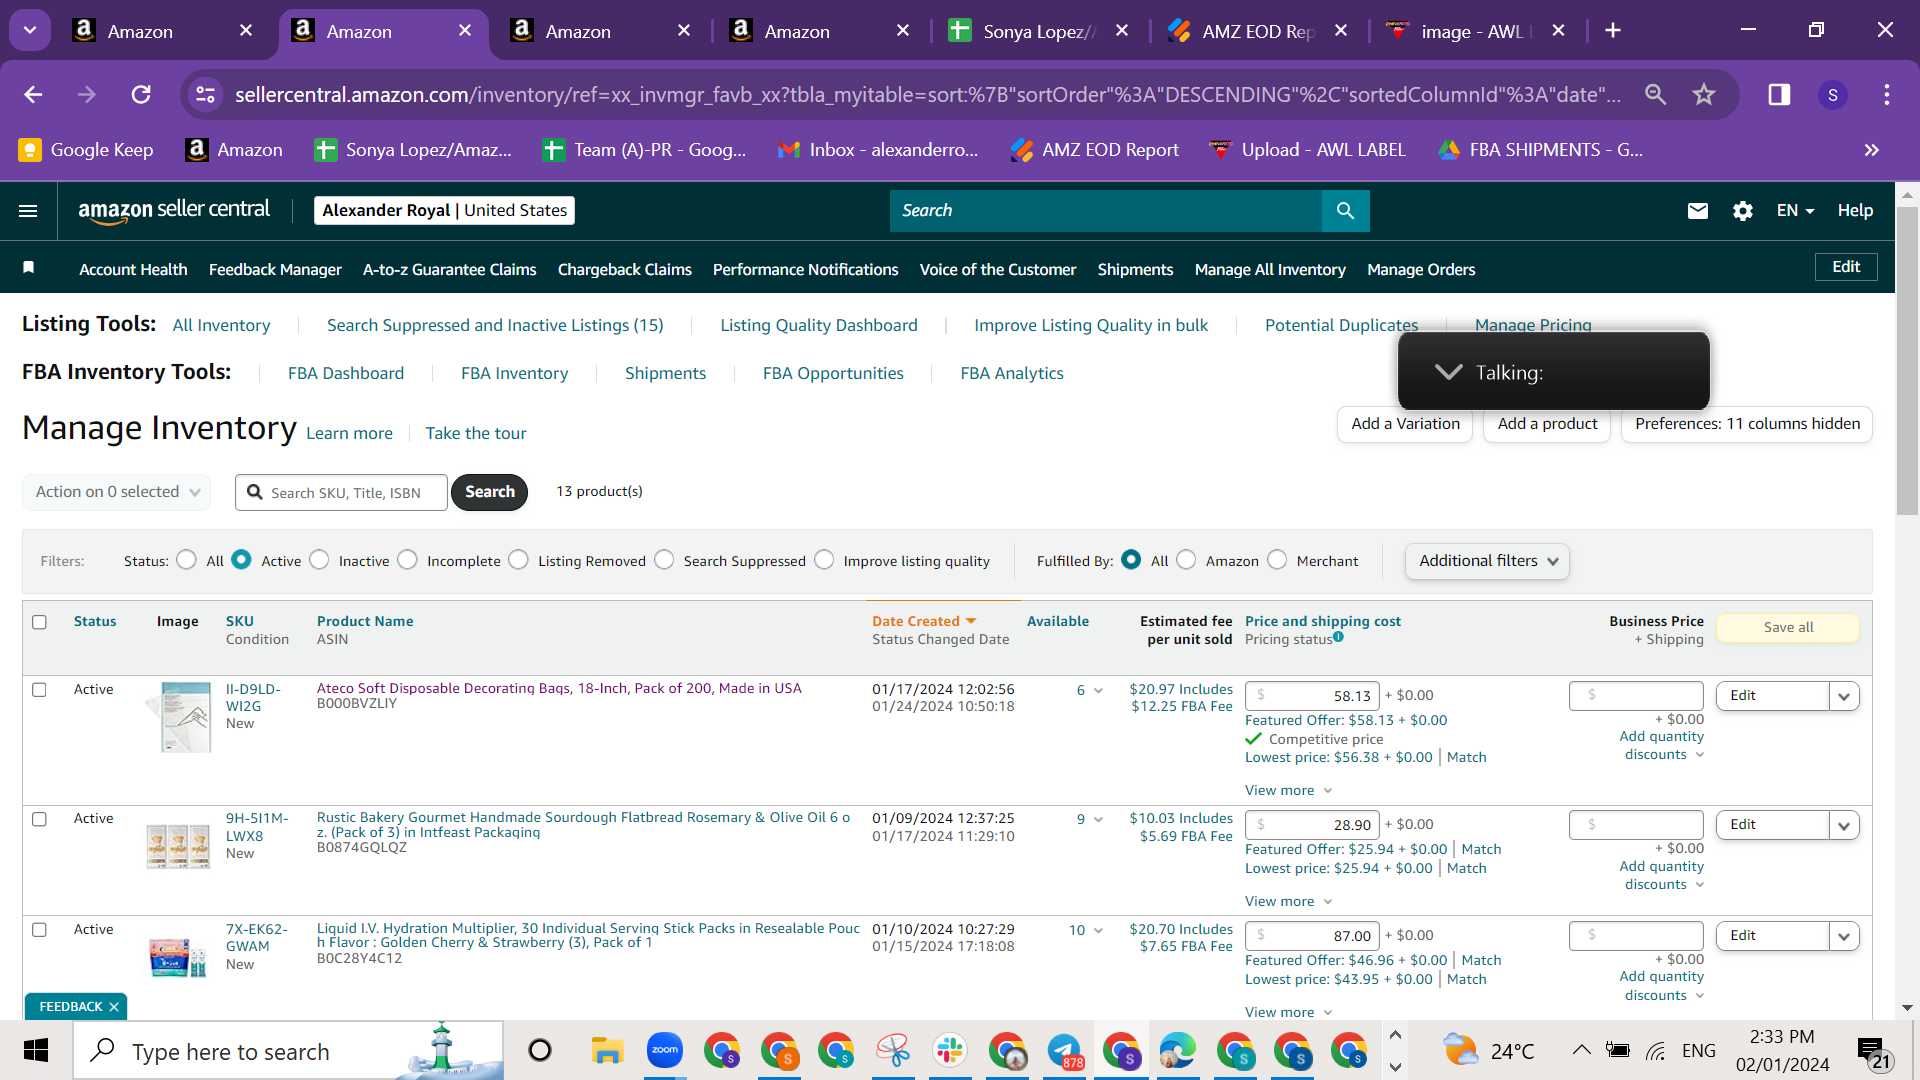The height and width of the screenshot is (1080, 1920).
Task: Open Telegram from the taskbar
Action: click(x=1064, y=1051)
